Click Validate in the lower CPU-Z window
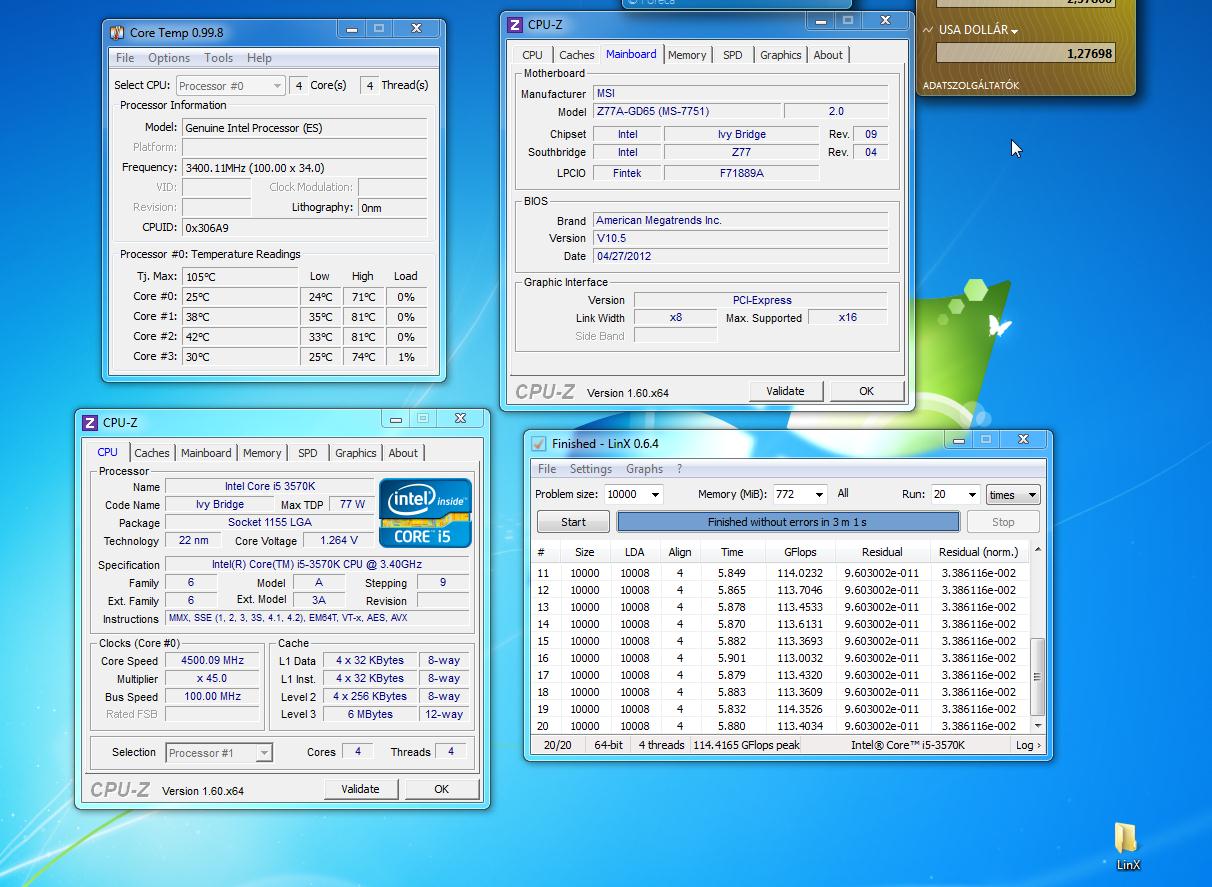 pyautogui.click(x=360, y=789)
